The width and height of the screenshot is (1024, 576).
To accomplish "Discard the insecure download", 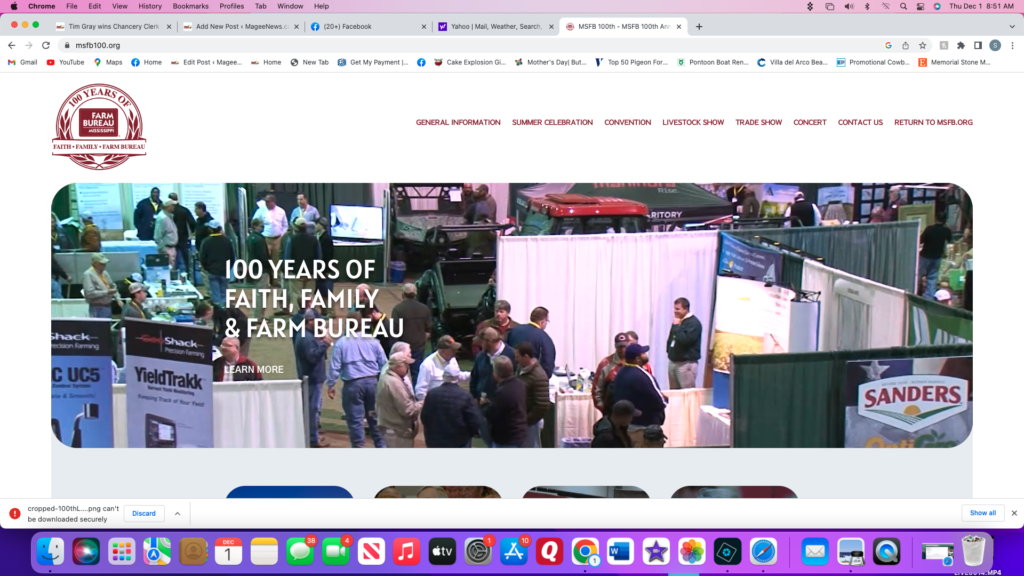I will click(x=144, y=513).
